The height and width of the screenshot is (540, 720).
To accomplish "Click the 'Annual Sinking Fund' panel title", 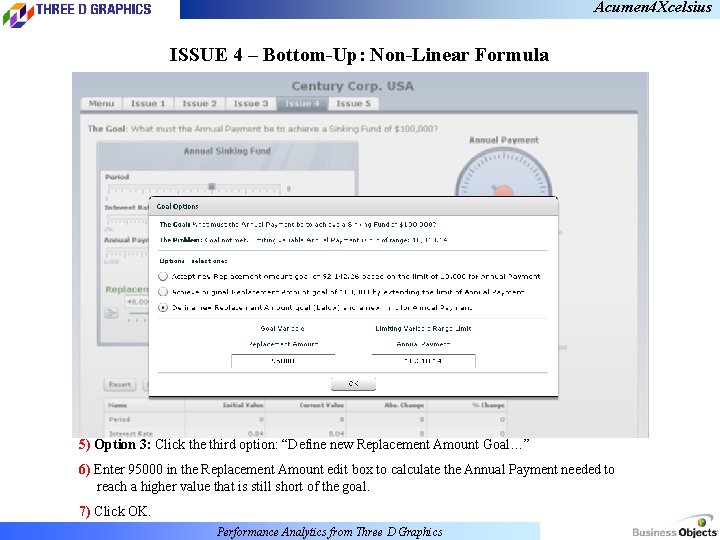I will point(227,151).
